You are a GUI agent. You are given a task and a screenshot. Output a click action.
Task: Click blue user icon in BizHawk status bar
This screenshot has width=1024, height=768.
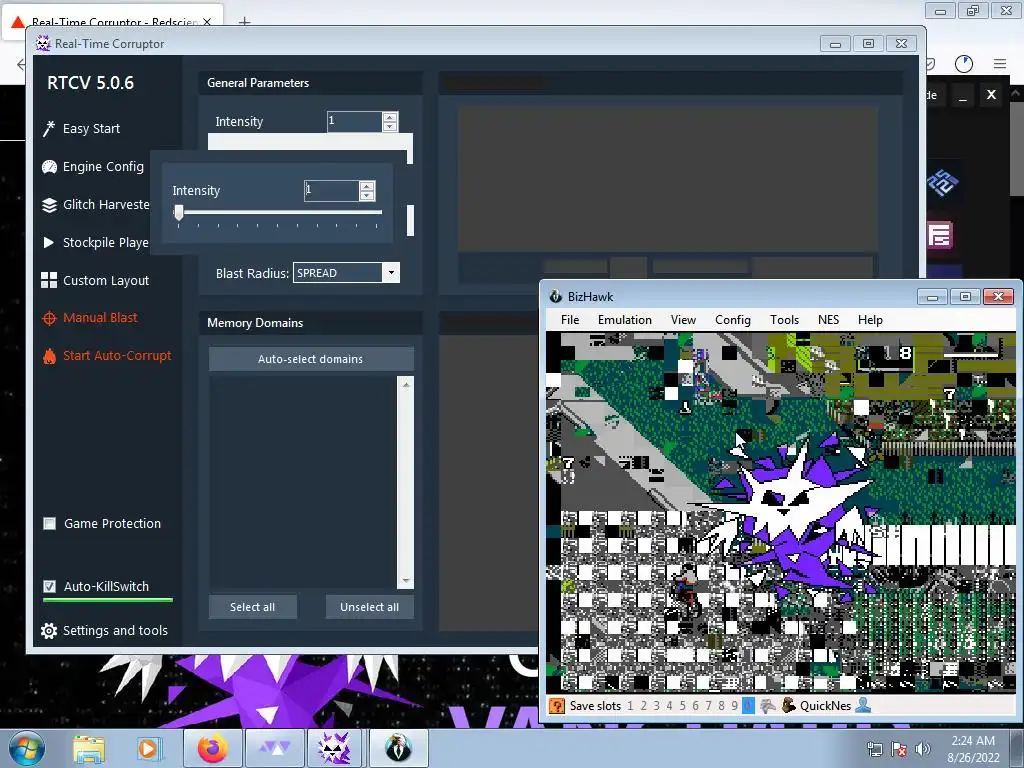(x=863, y=706)
